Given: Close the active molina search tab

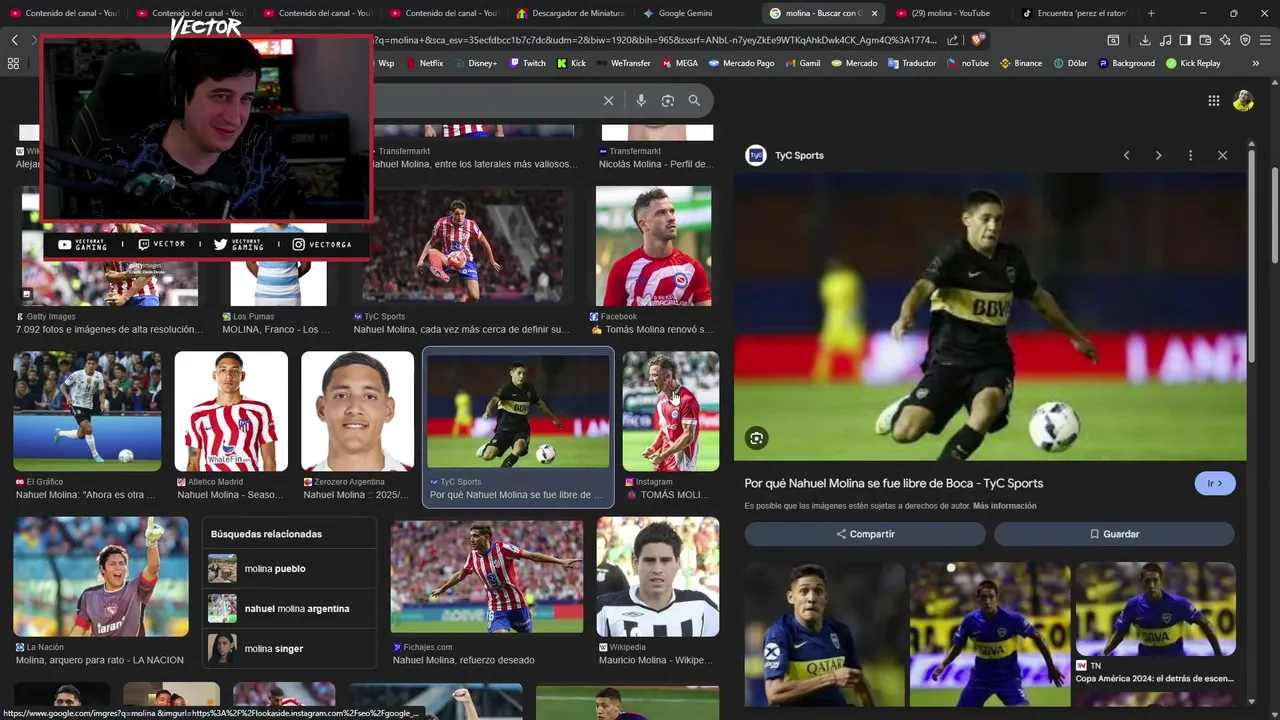Looking at the screenshot, I should (x=874, y=13).
